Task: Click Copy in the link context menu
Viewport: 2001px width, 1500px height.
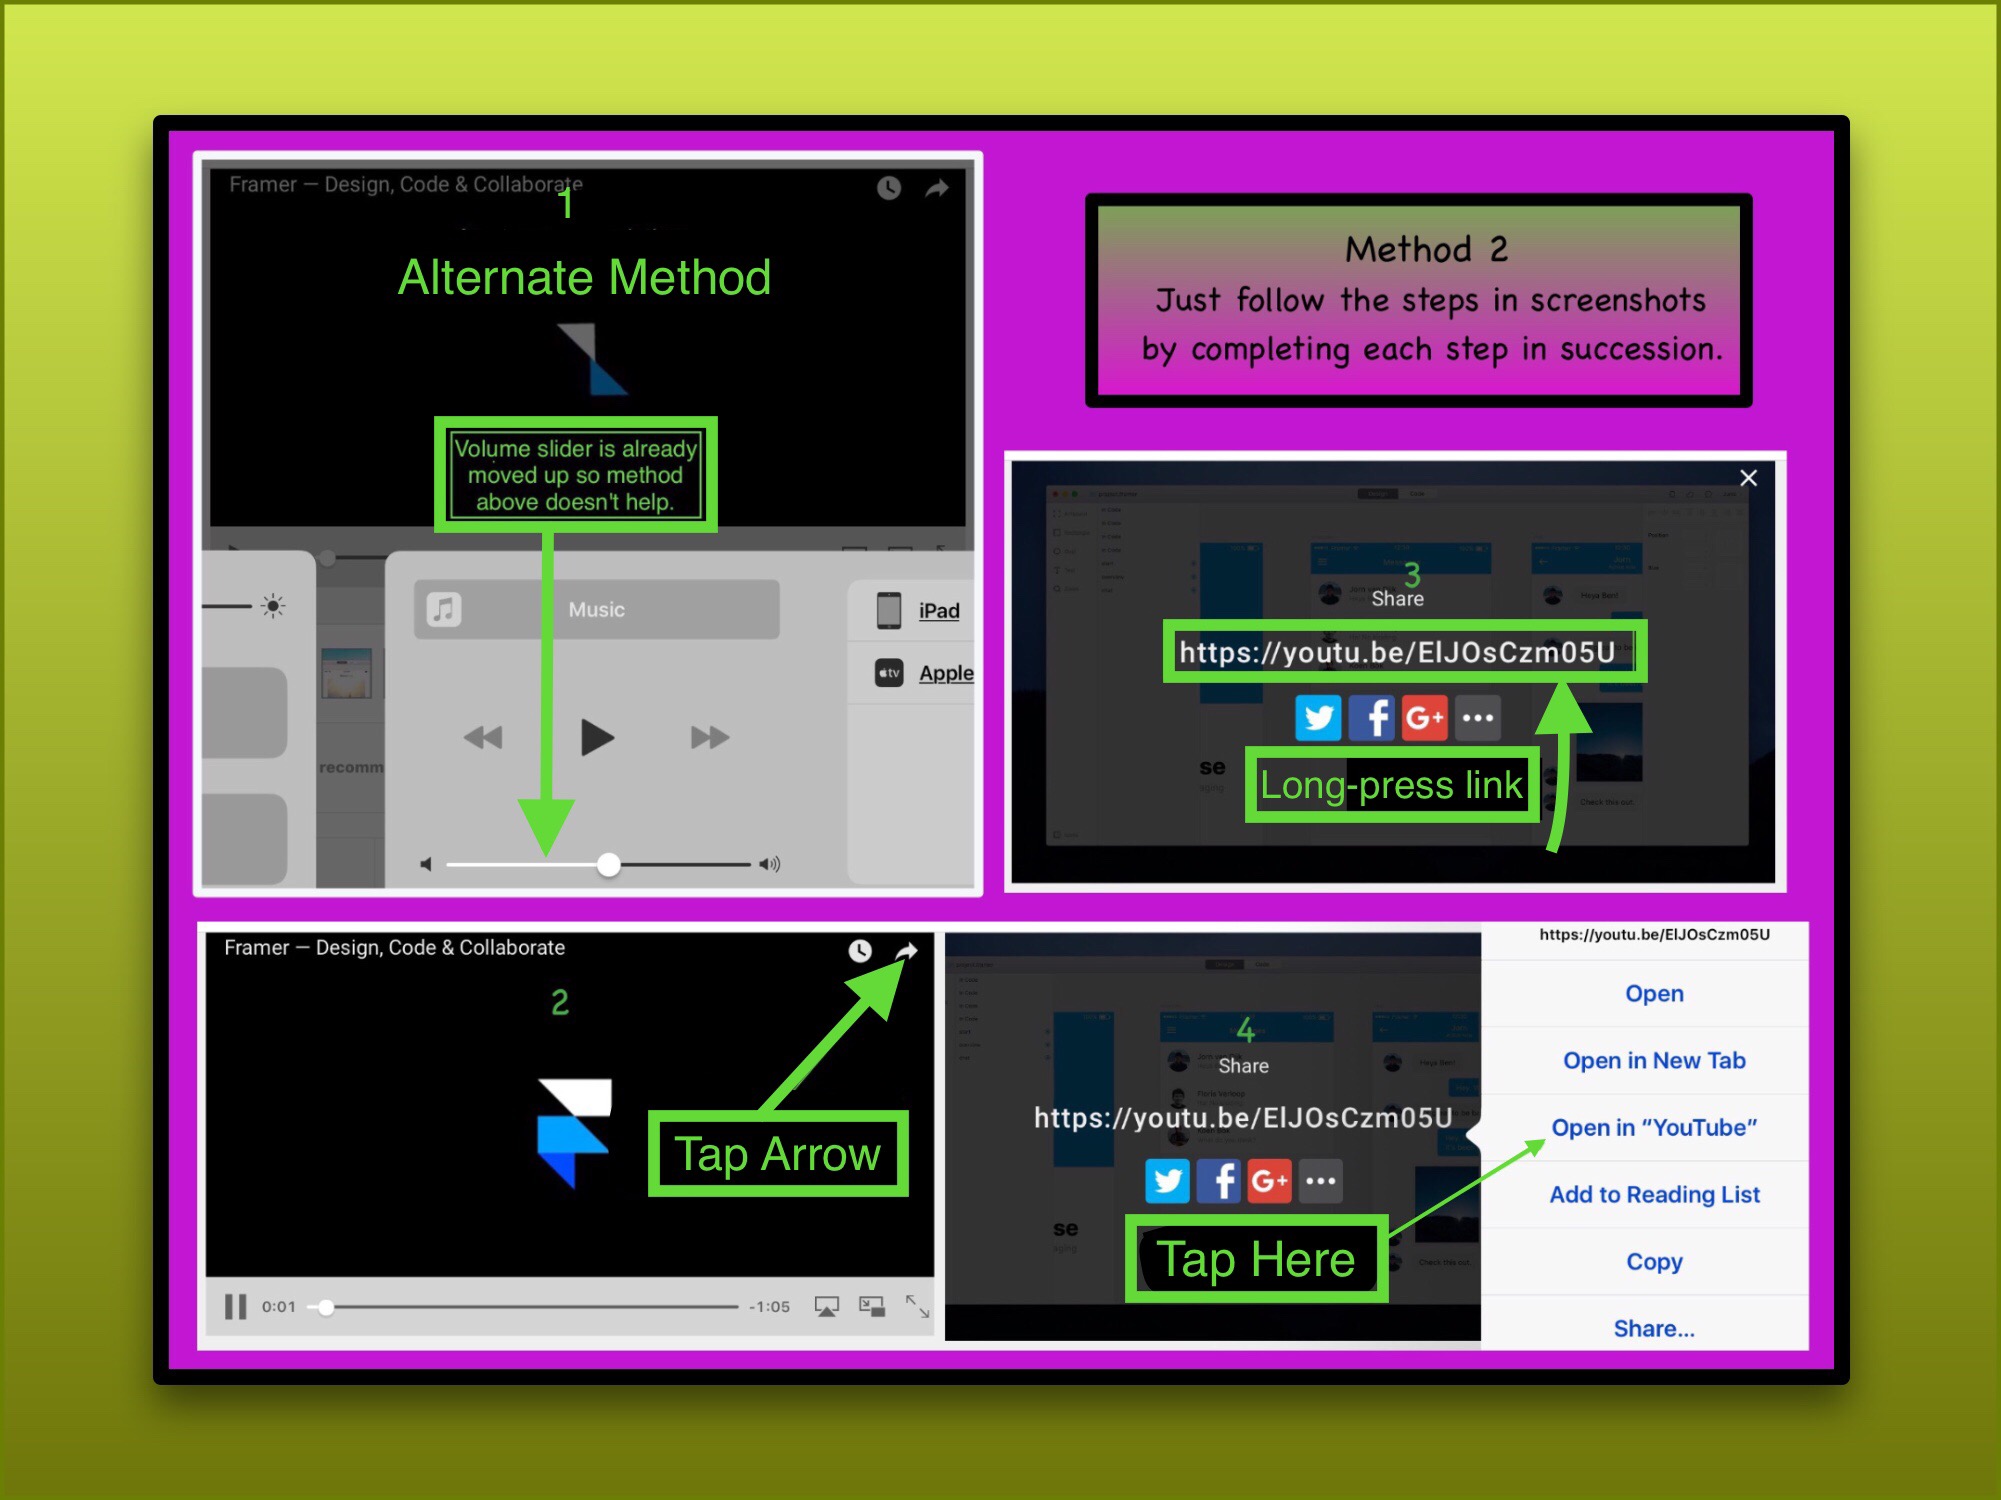Action: 1654,1261
